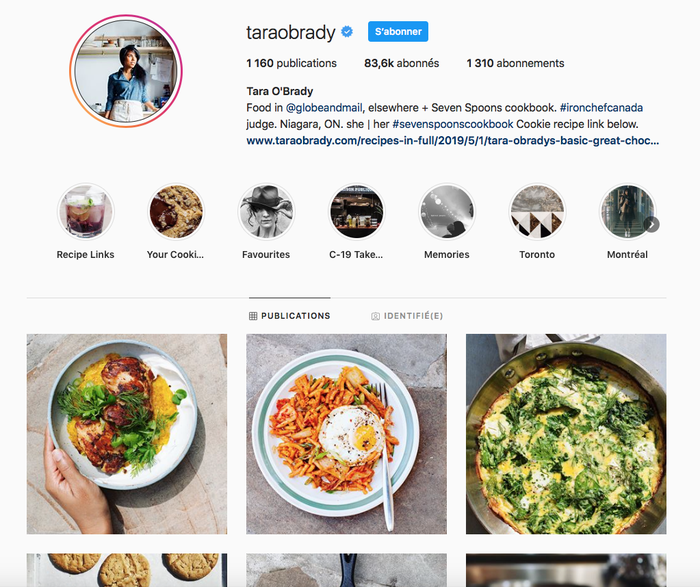
Task: Open the taraobrady.com recipe link
Action: coord(453,141)
